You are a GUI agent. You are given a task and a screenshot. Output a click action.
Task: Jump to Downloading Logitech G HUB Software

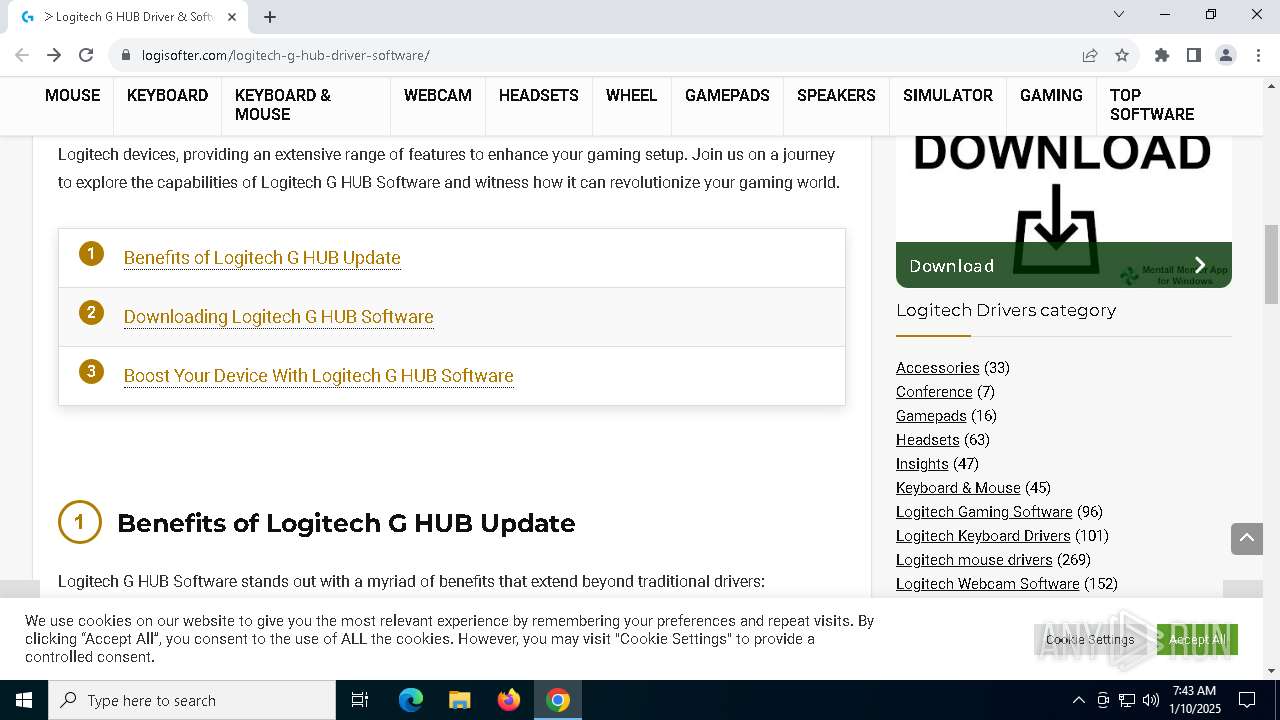[x=278, y=317]
